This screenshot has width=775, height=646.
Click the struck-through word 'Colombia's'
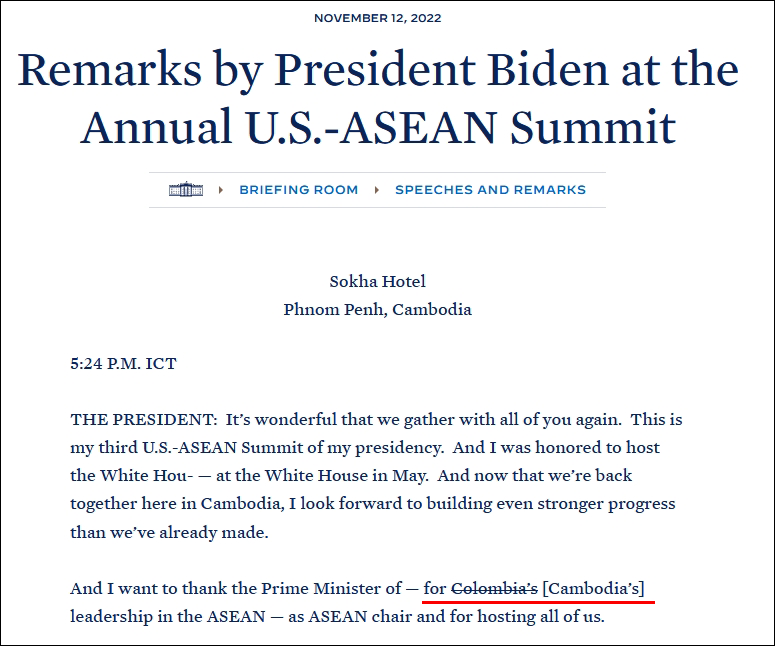494,589
